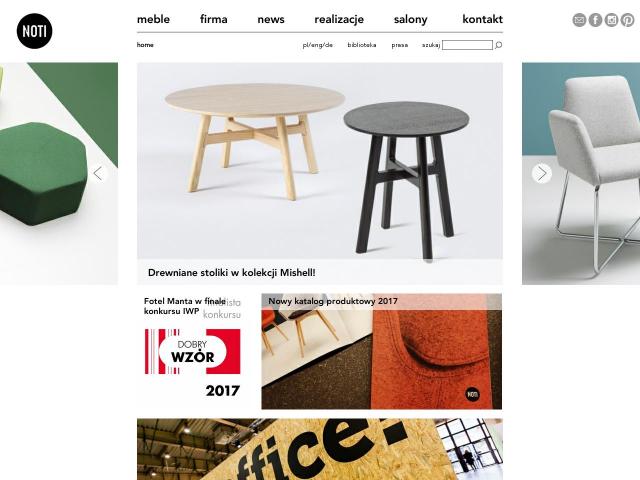The width and height of the screenshot is (640, 480).
Task: Open the meble menu
Action: (x=153, y=19)
